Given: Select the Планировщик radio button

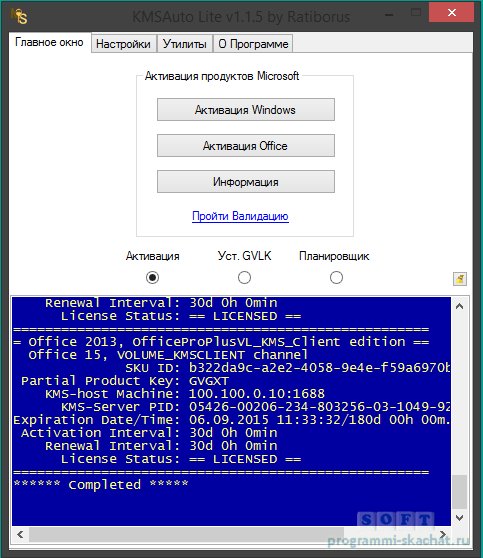Looking at the screenshot, I should tap(336, 277).
